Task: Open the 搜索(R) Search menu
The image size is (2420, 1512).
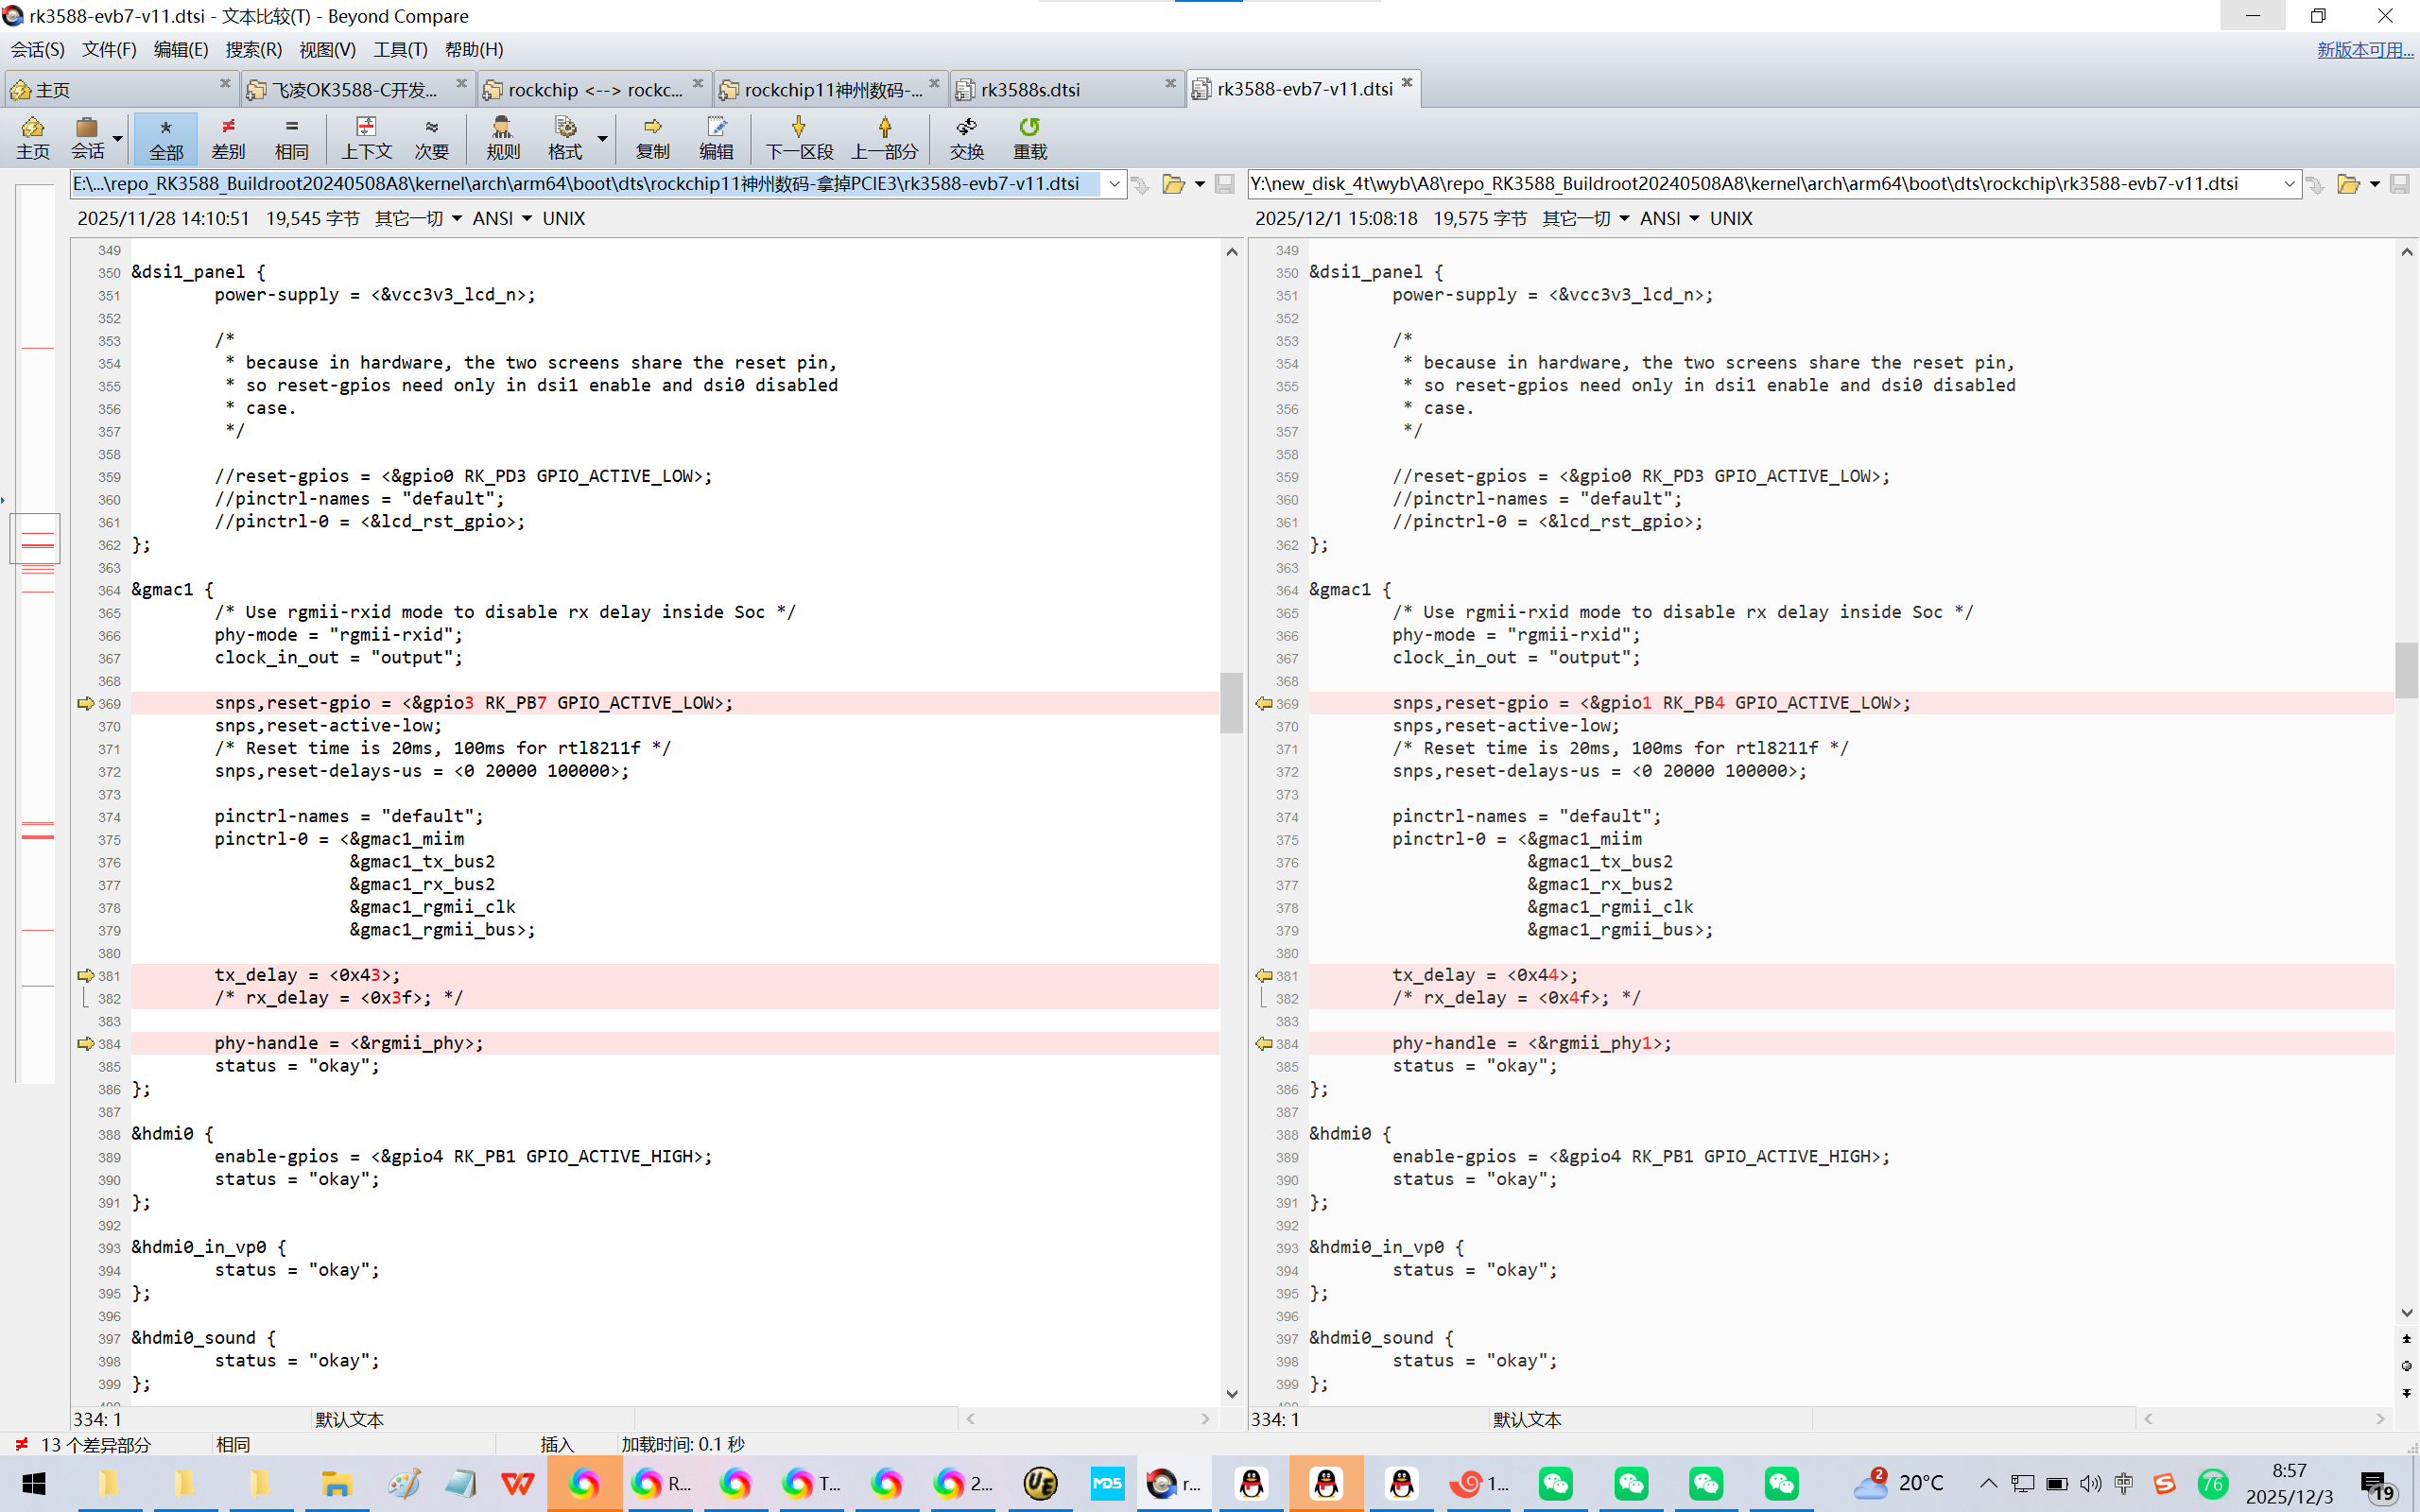Action: [253, 49]
